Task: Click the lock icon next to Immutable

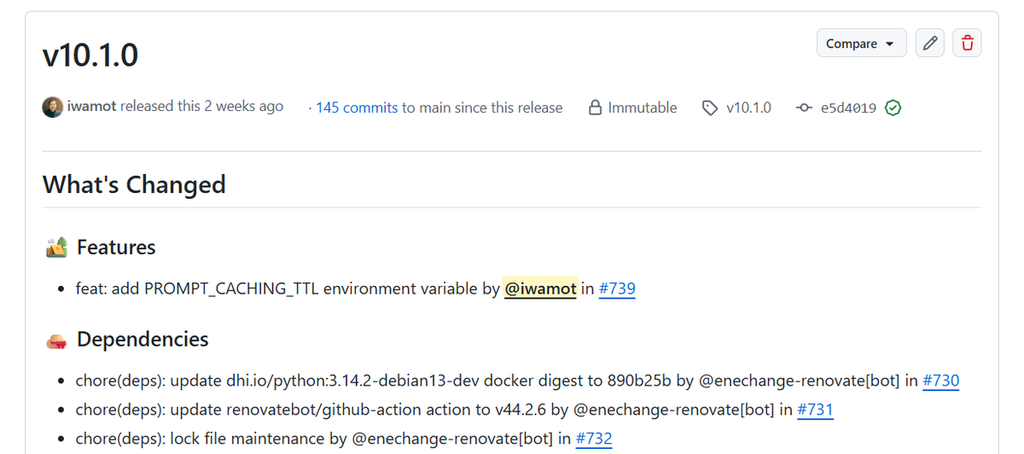Action: pyautogui.click(x=595, y=108)
